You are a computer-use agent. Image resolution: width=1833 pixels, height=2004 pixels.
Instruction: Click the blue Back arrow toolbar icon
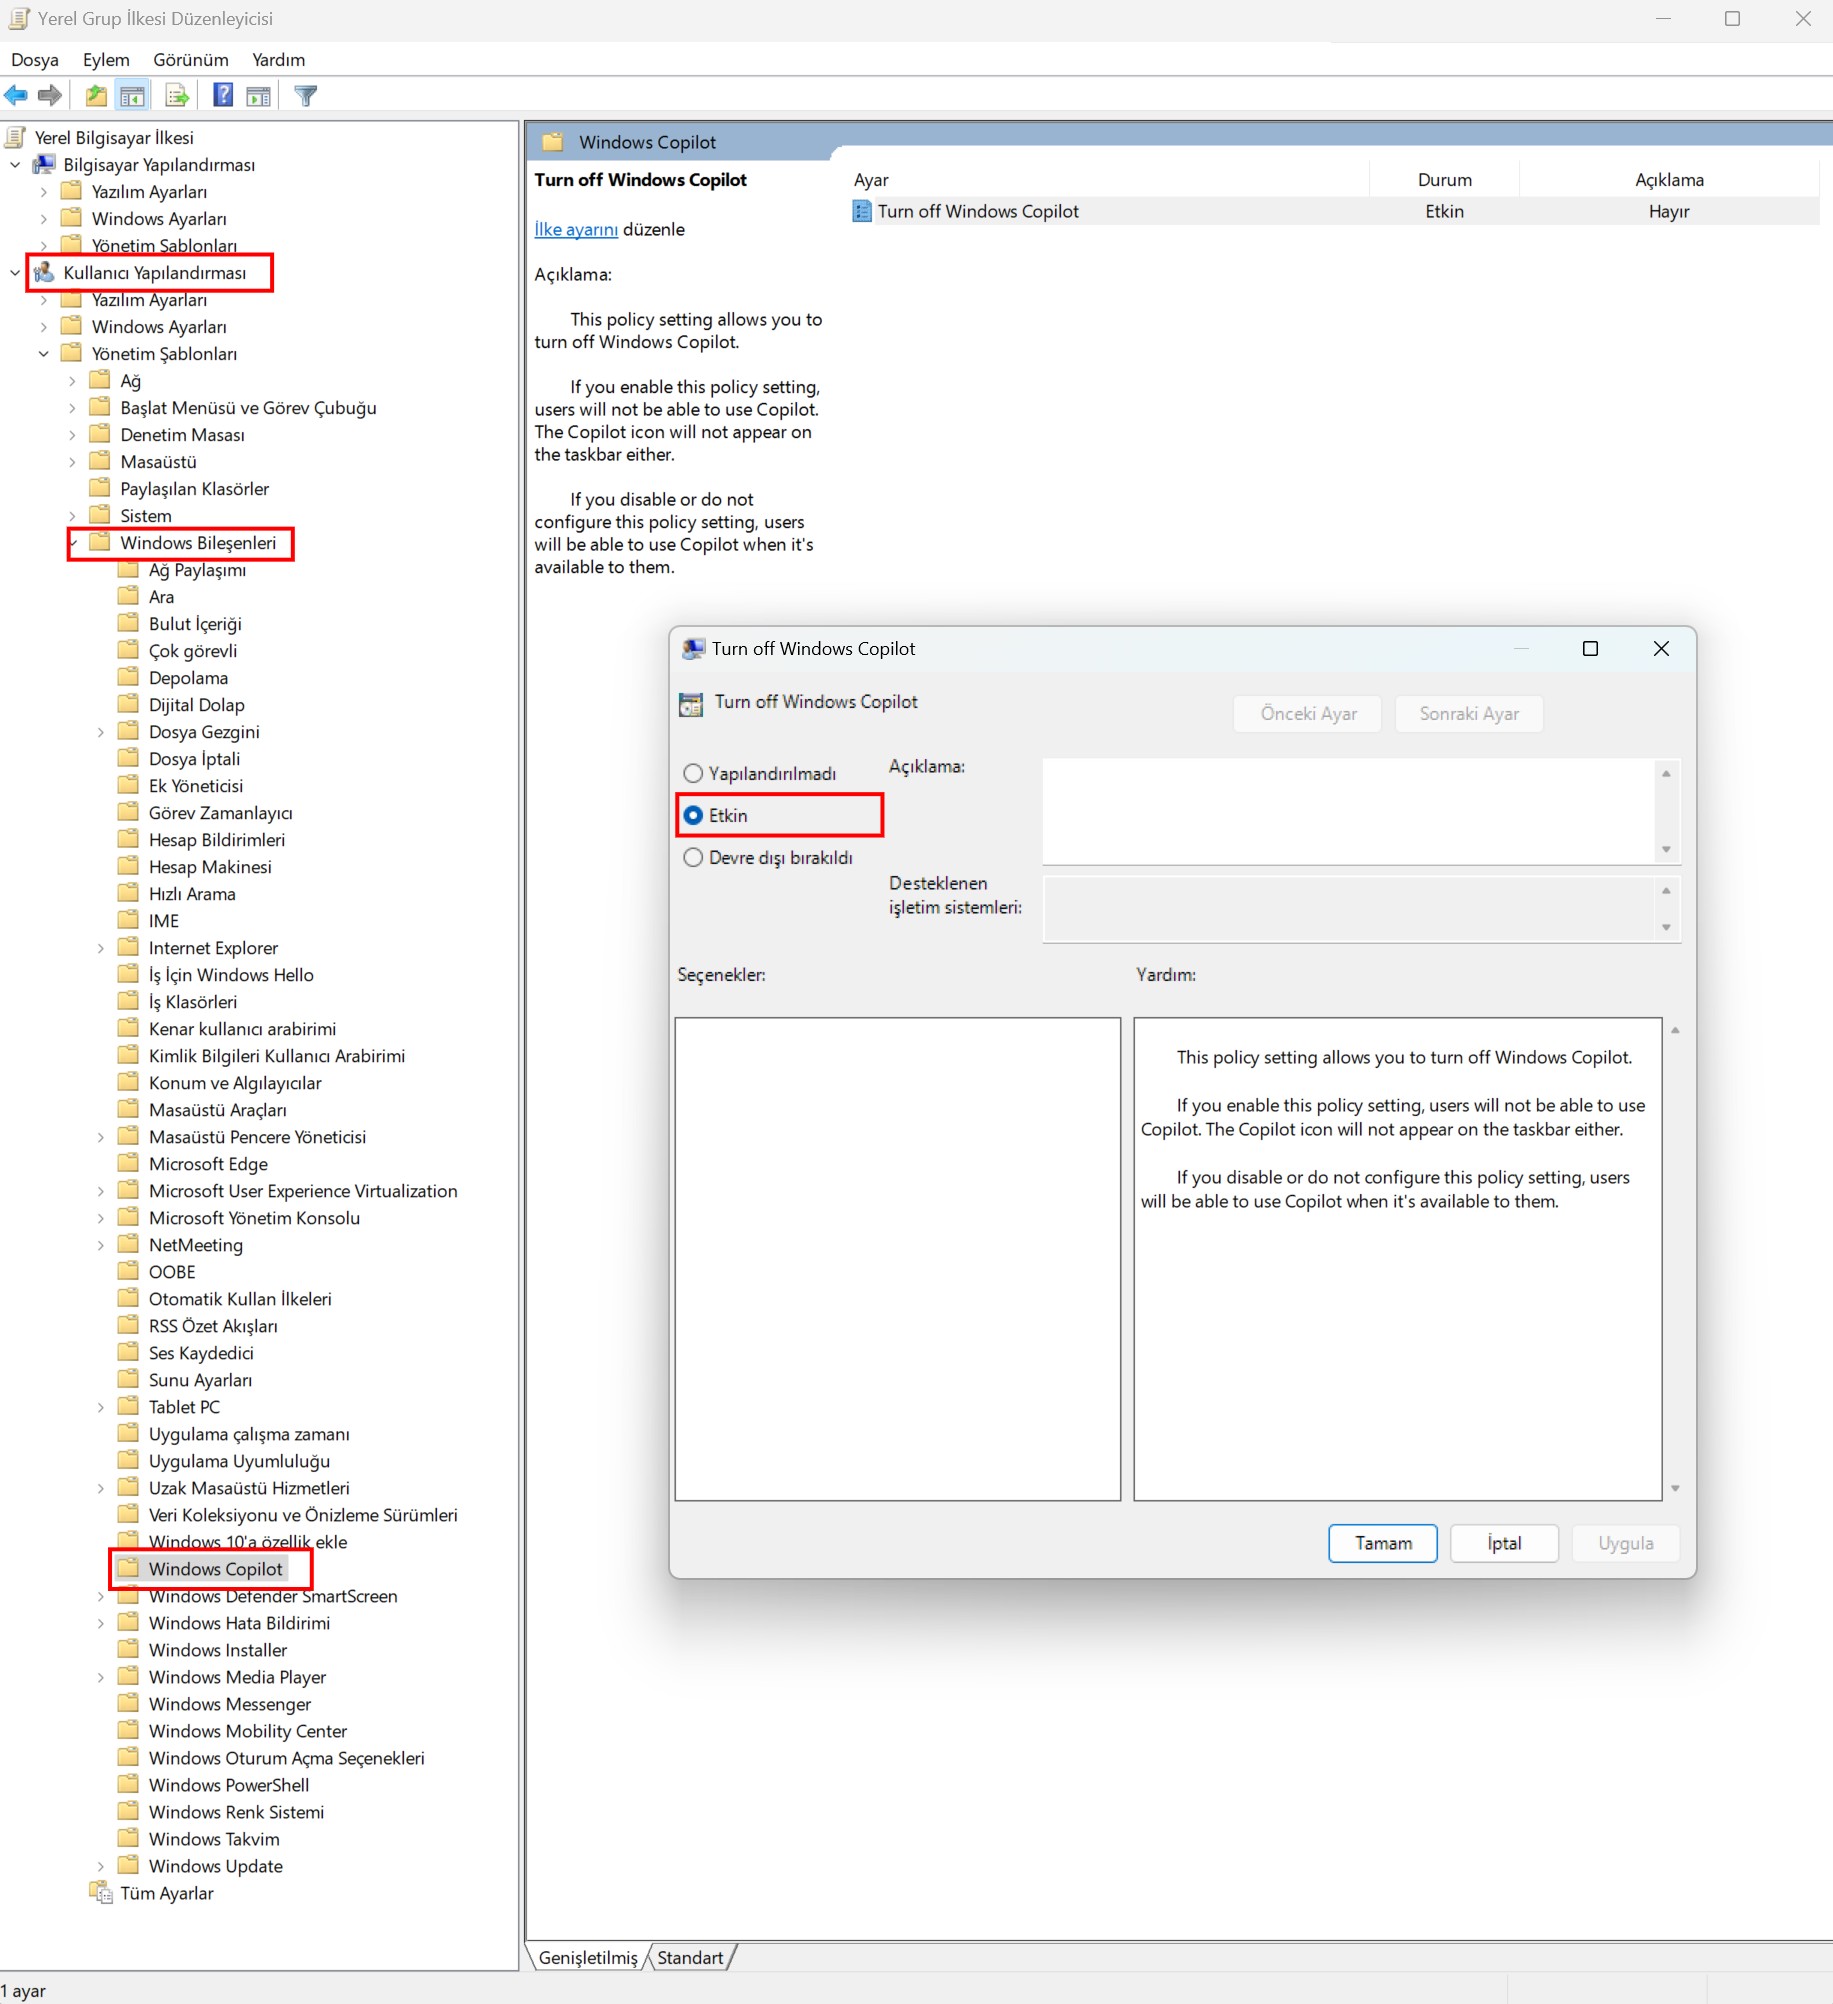click(16, 96)
